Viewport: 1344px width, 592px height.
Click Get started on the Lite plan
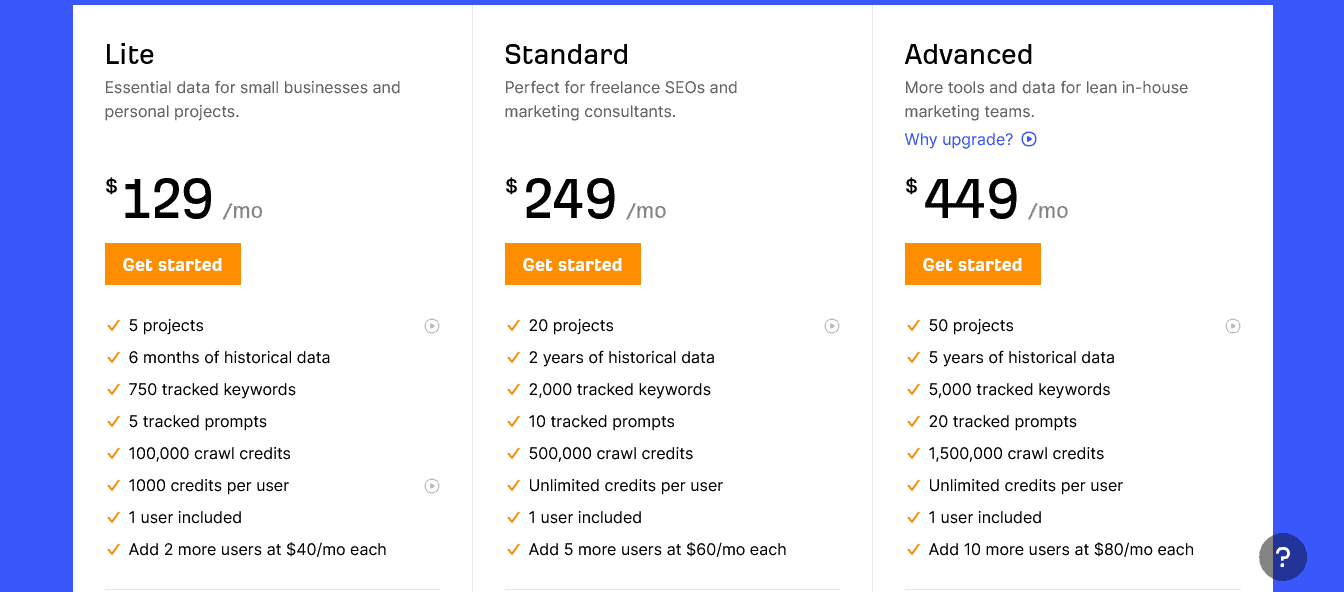172,264
